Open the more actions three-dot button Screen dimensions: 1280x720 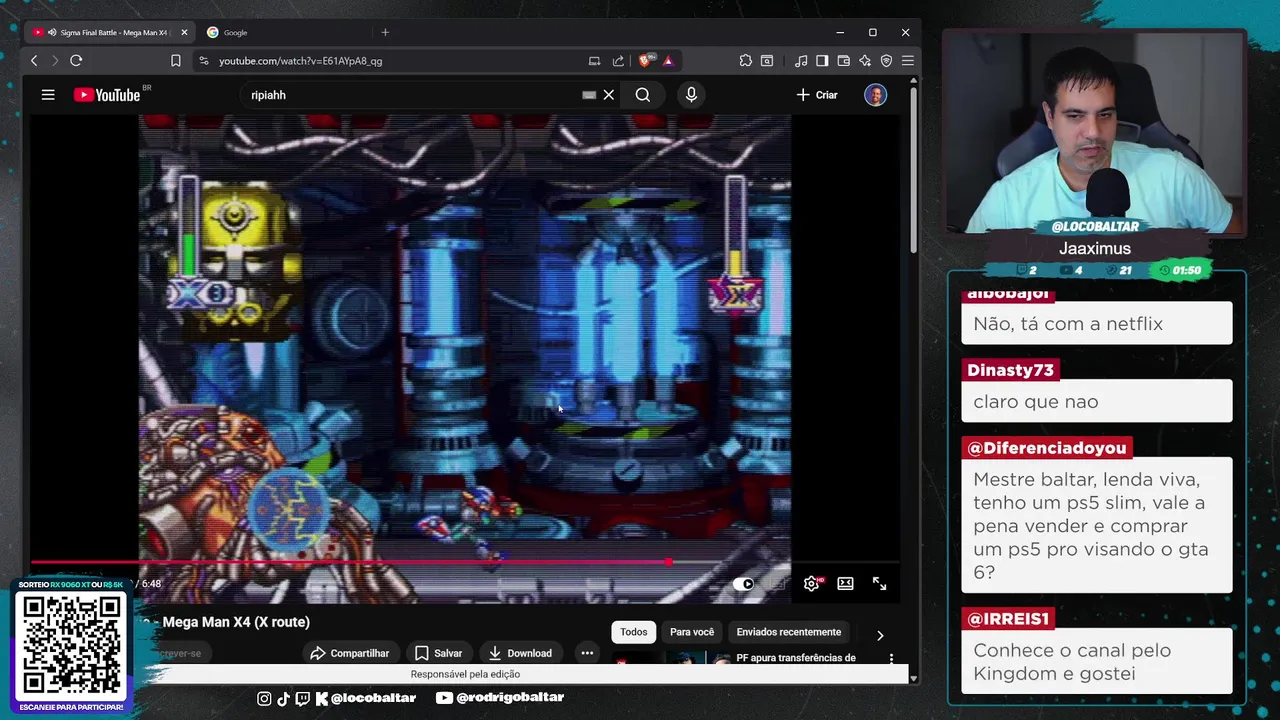[x=587, y=653]
